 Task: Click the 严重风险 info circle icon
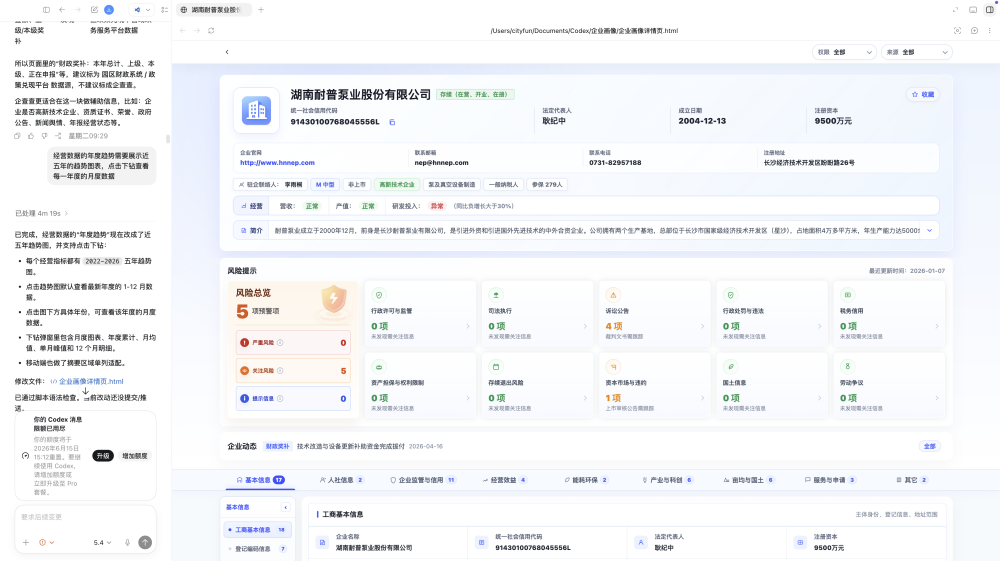coord(280,342)
